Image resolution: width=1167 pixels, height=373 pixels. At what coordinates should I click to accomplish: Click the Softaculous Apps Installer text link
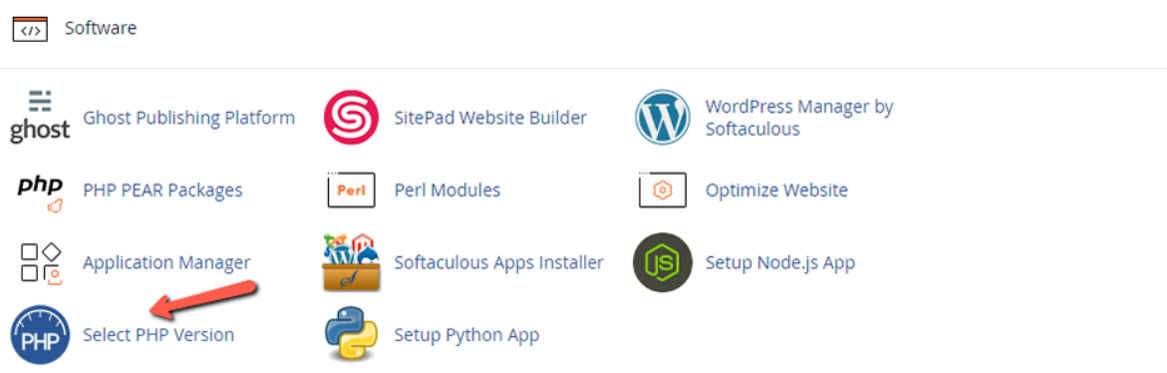coord(499,263)
